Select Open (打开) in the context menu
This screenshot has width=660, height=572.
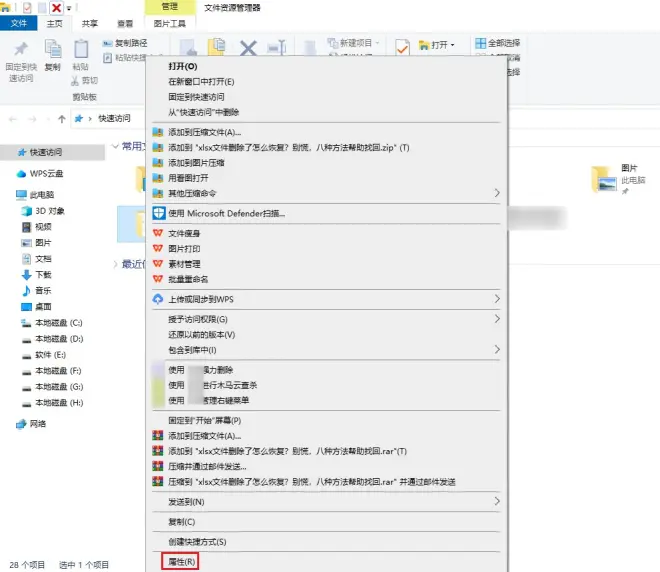point(183,67)
